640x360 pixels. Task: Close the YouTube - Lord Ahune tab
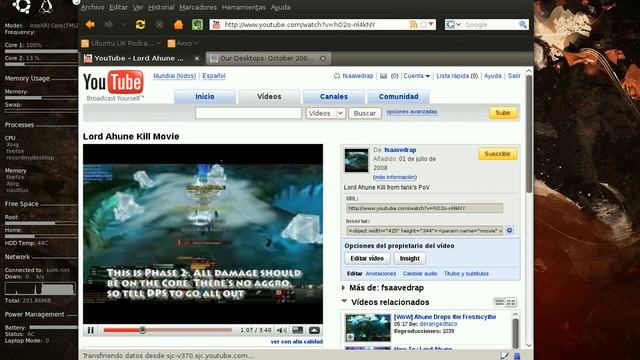pyautogui.click(x=197, y=58)
